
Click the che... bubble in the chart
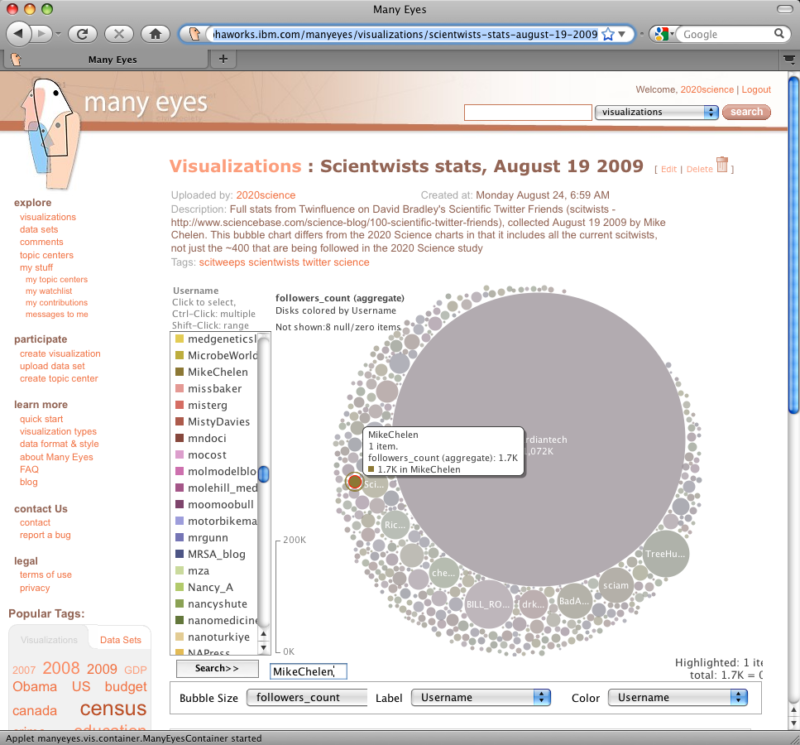(444, 573)
